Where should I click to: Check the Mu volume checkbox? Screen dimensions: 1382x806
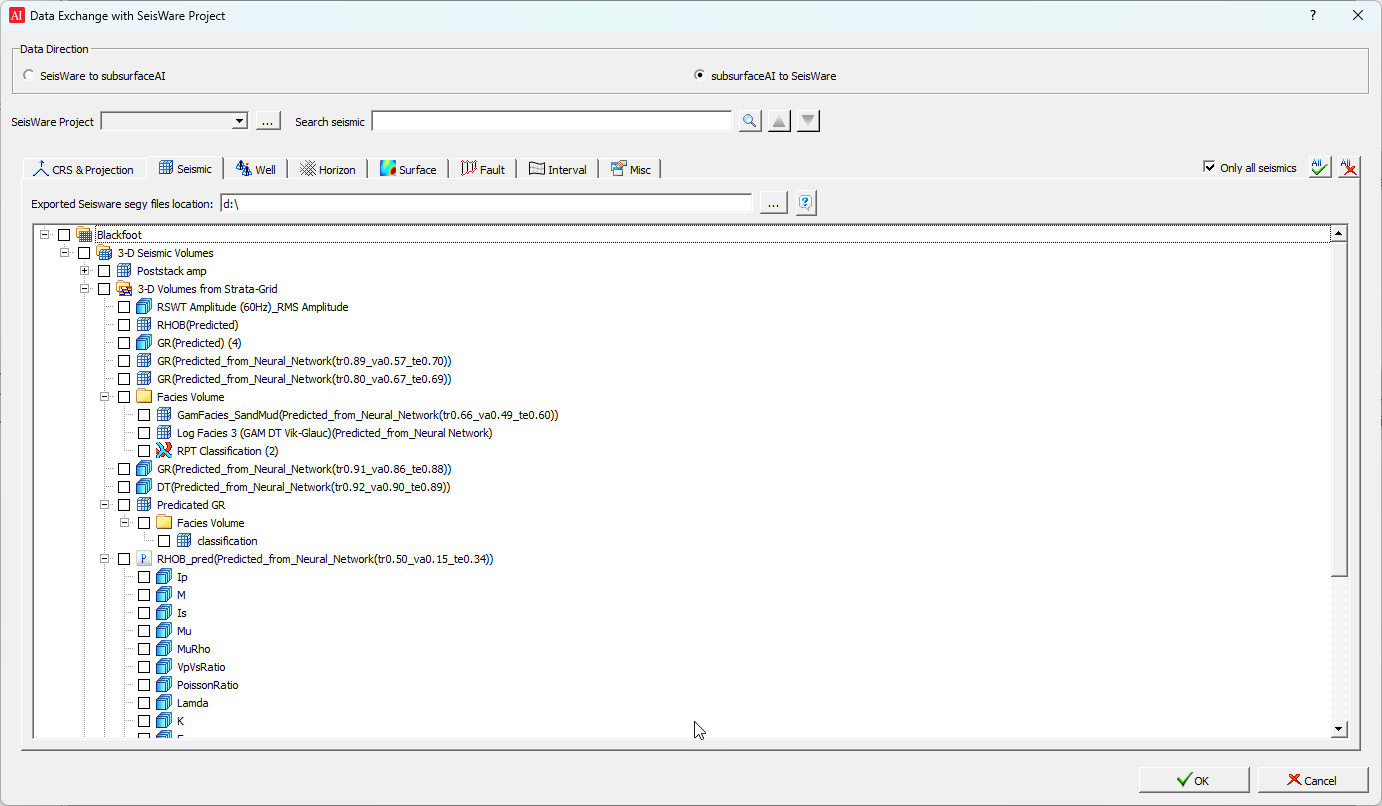[144, 631]
